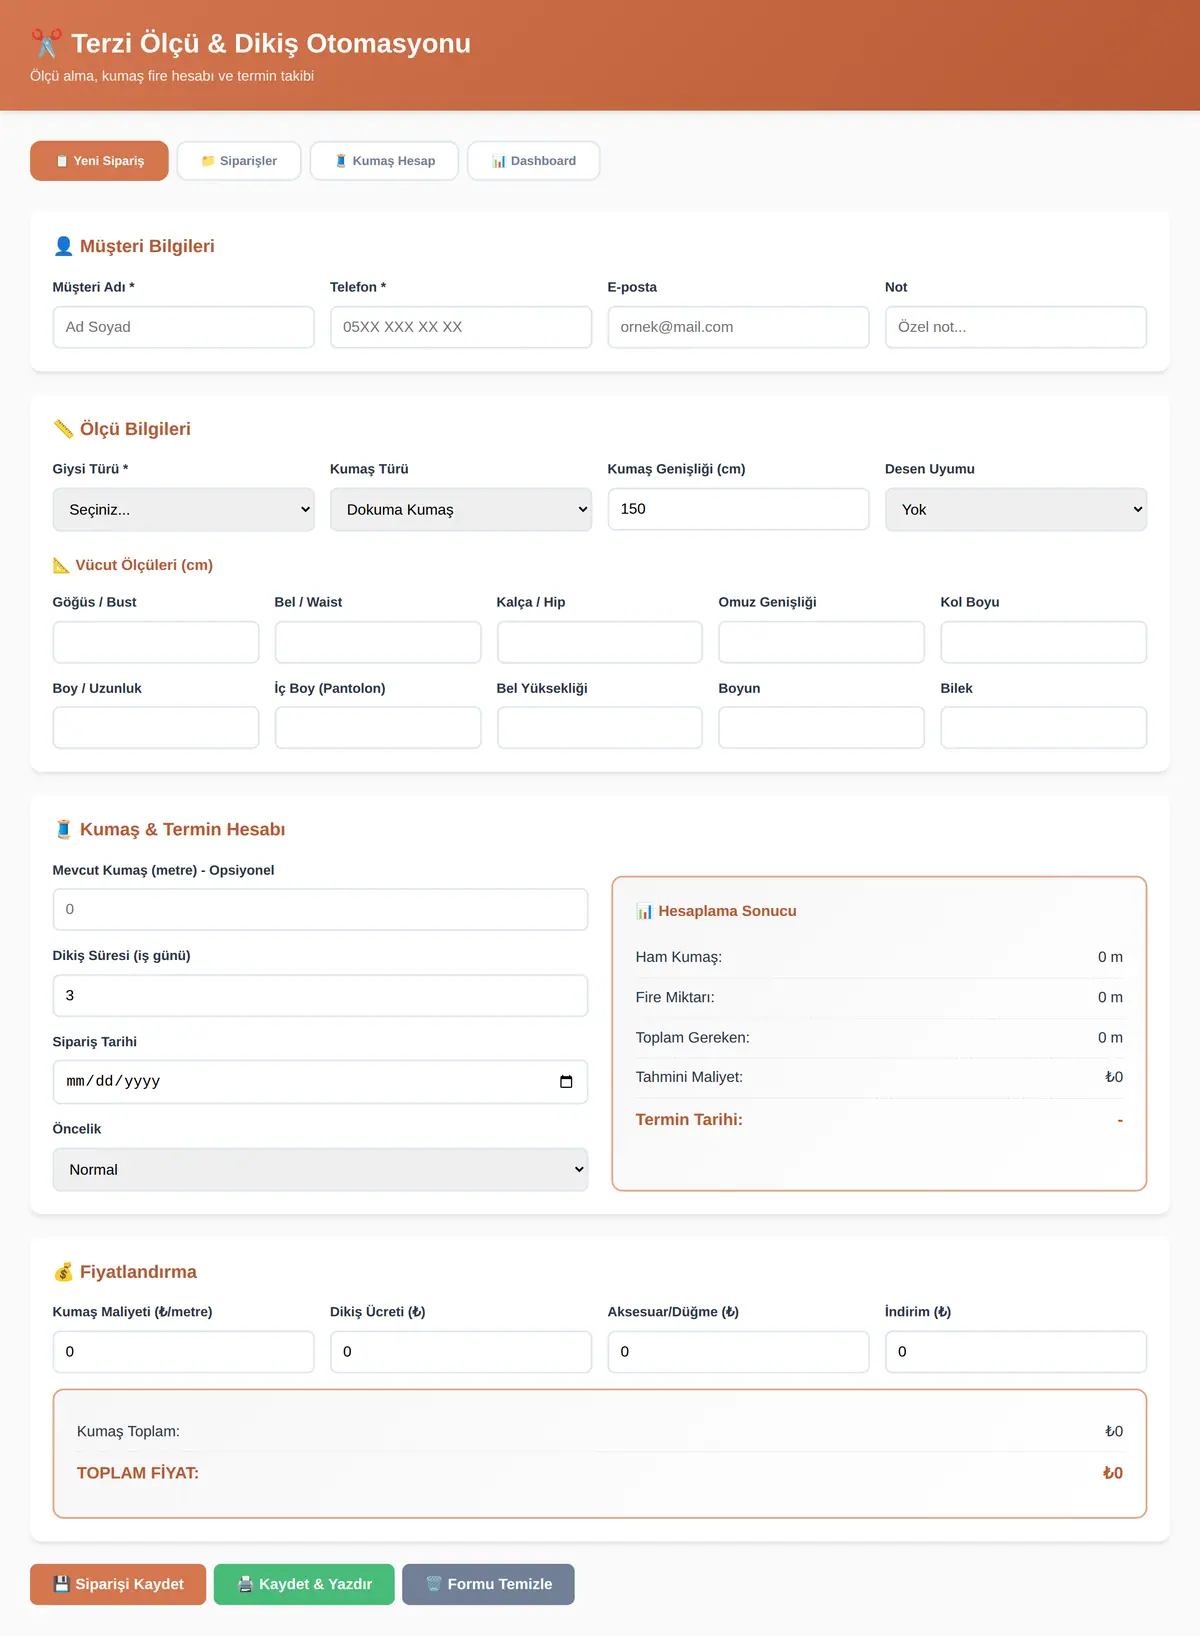Click the triangle ruler icon beside Vücut Ölçüleri

click(x=61, y=565)
